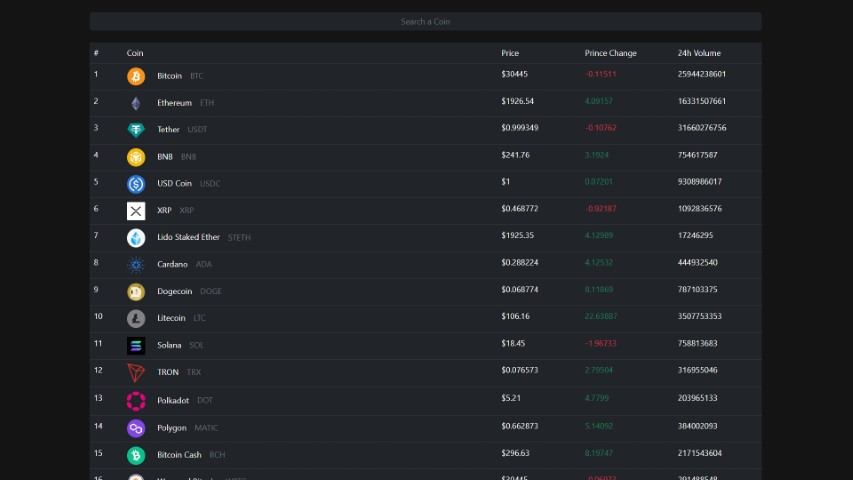Click the USD Coin blue icon
The width and height of the screenshot is (853, 480).
(x=136, y=184)
